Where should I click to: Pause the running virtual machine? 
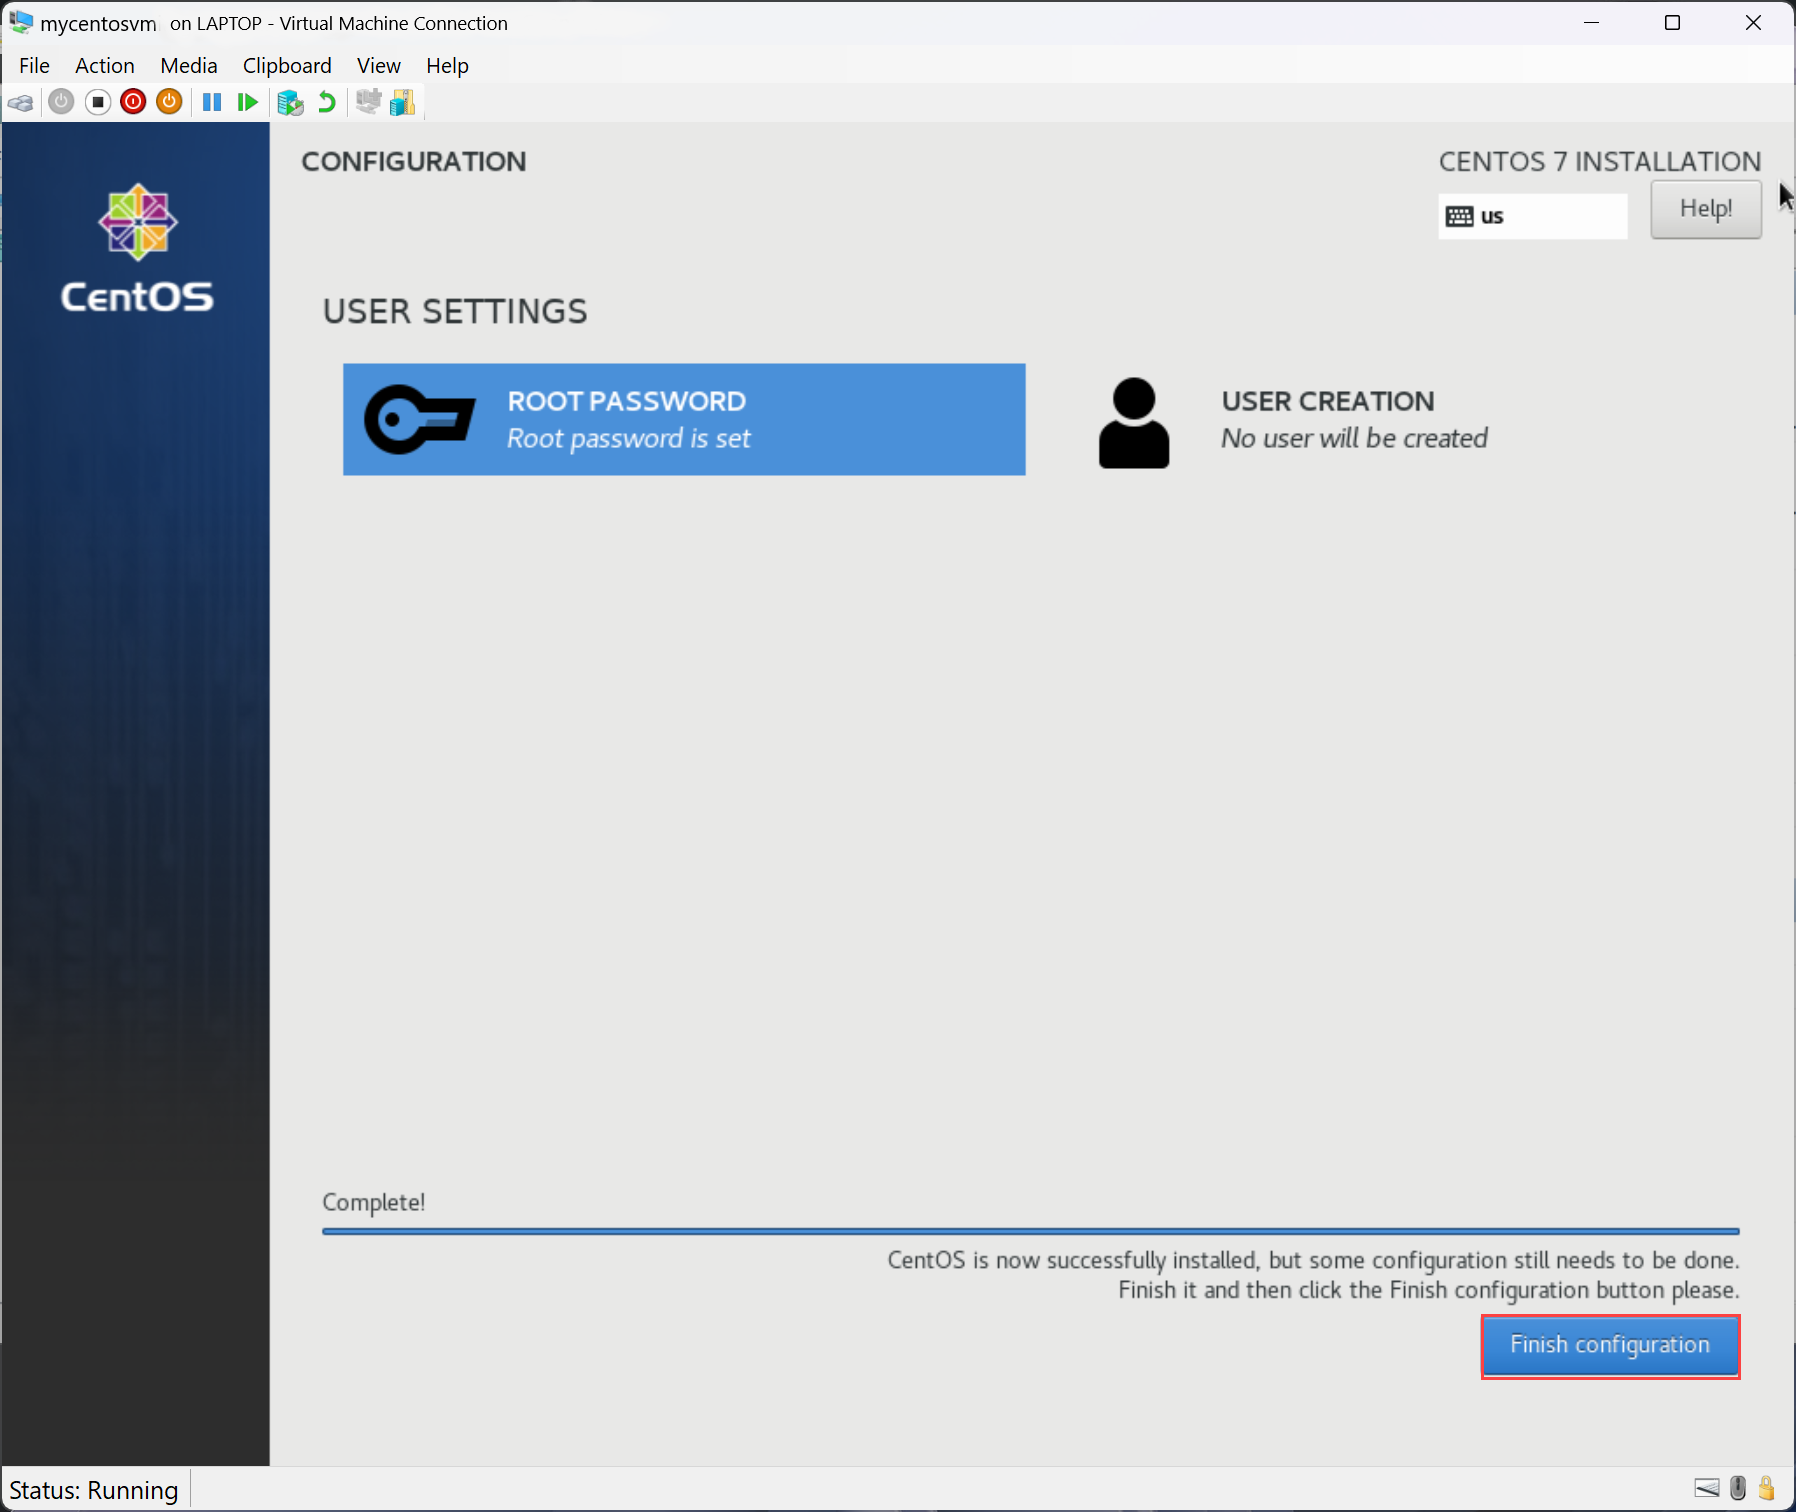point(212,101)
